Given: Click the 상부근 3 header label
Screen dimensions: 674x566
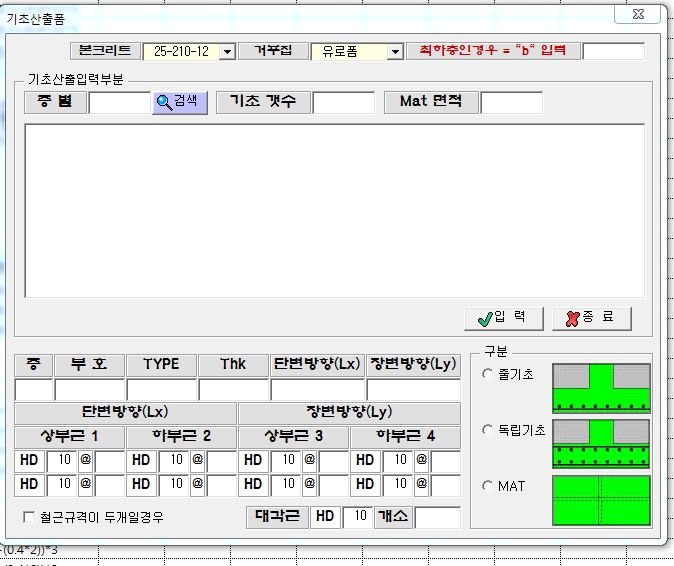Looking at the screenshot, I should [293, 437].
